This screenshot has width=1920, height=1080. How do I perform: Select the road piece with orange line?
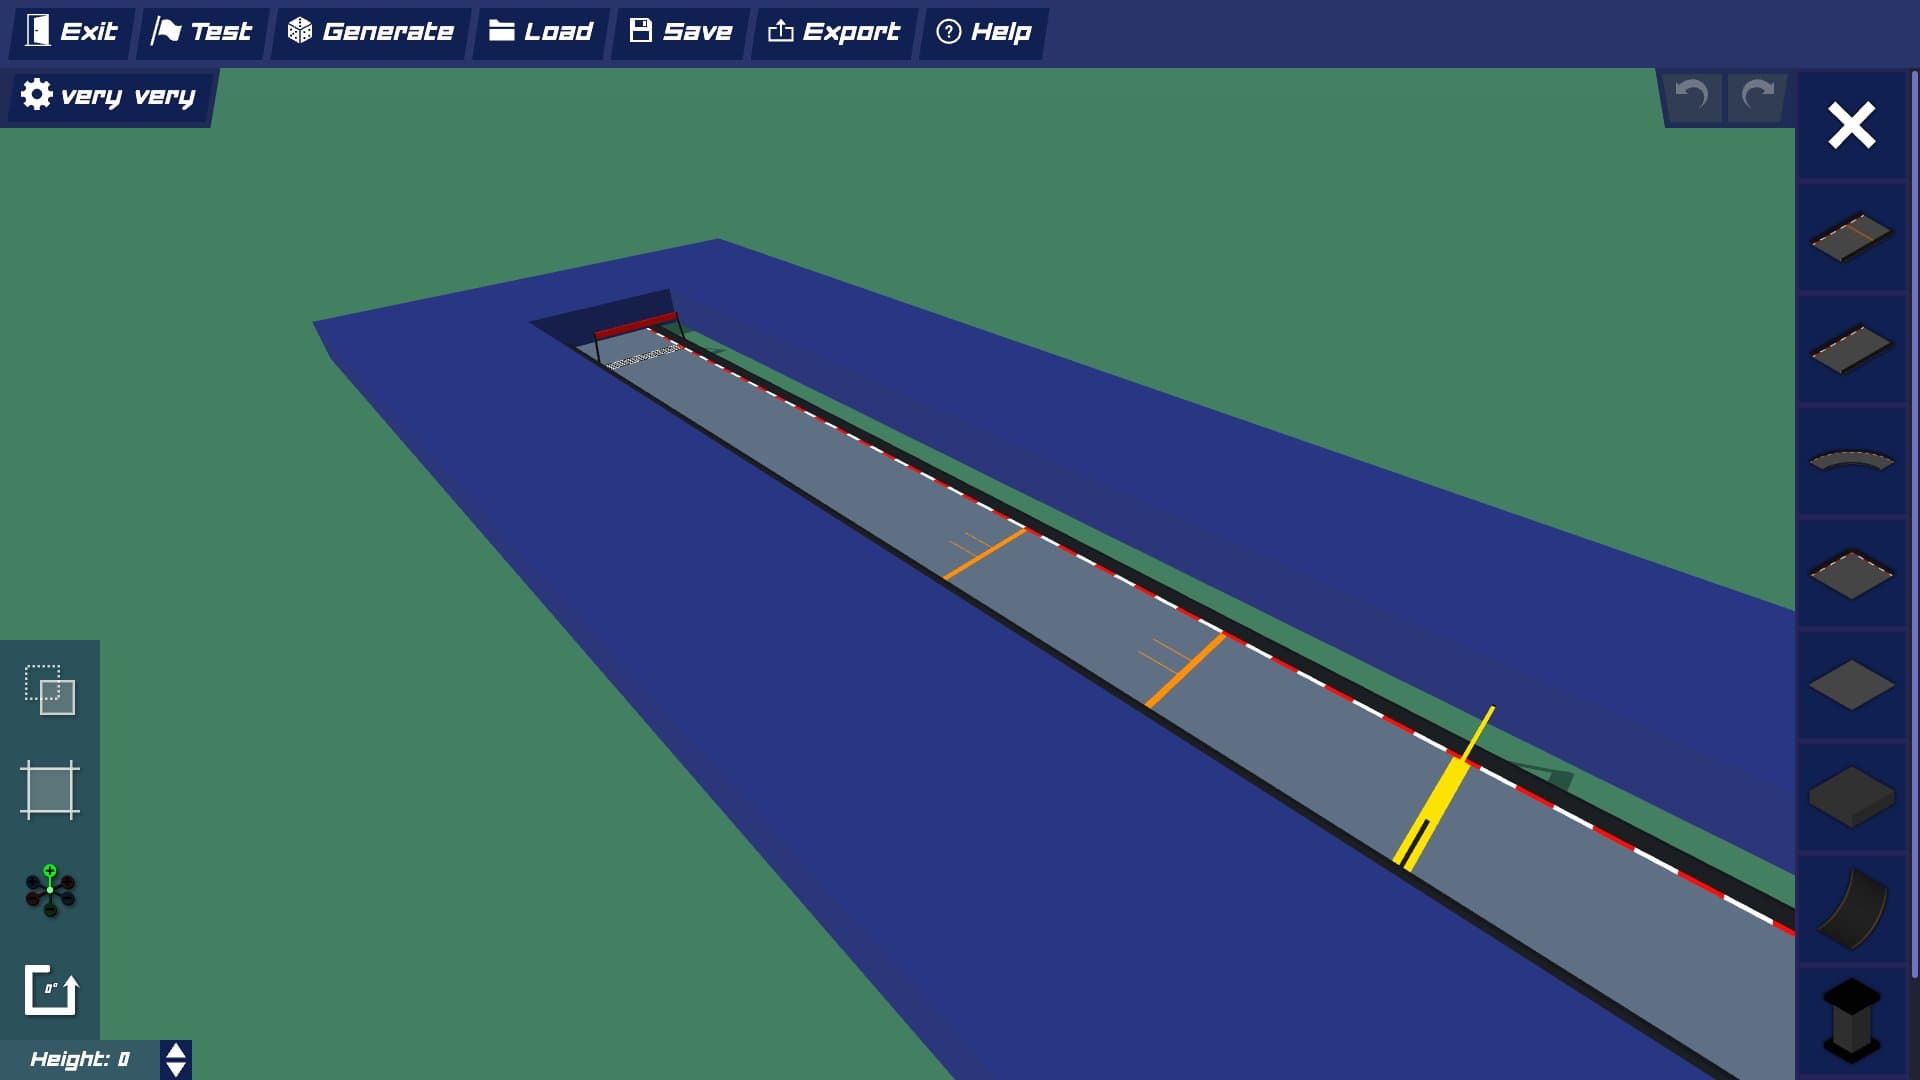pos(1851,237)
